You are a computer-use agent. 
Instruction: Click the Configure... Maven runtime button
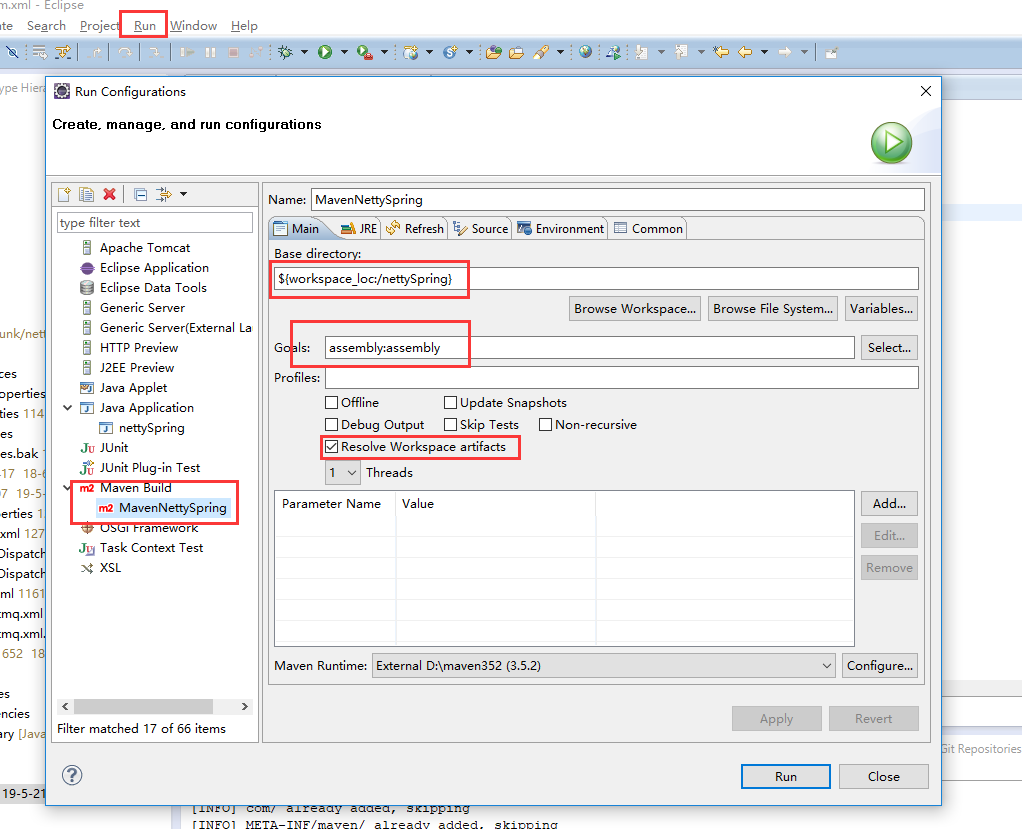click(x=880, y=666)
